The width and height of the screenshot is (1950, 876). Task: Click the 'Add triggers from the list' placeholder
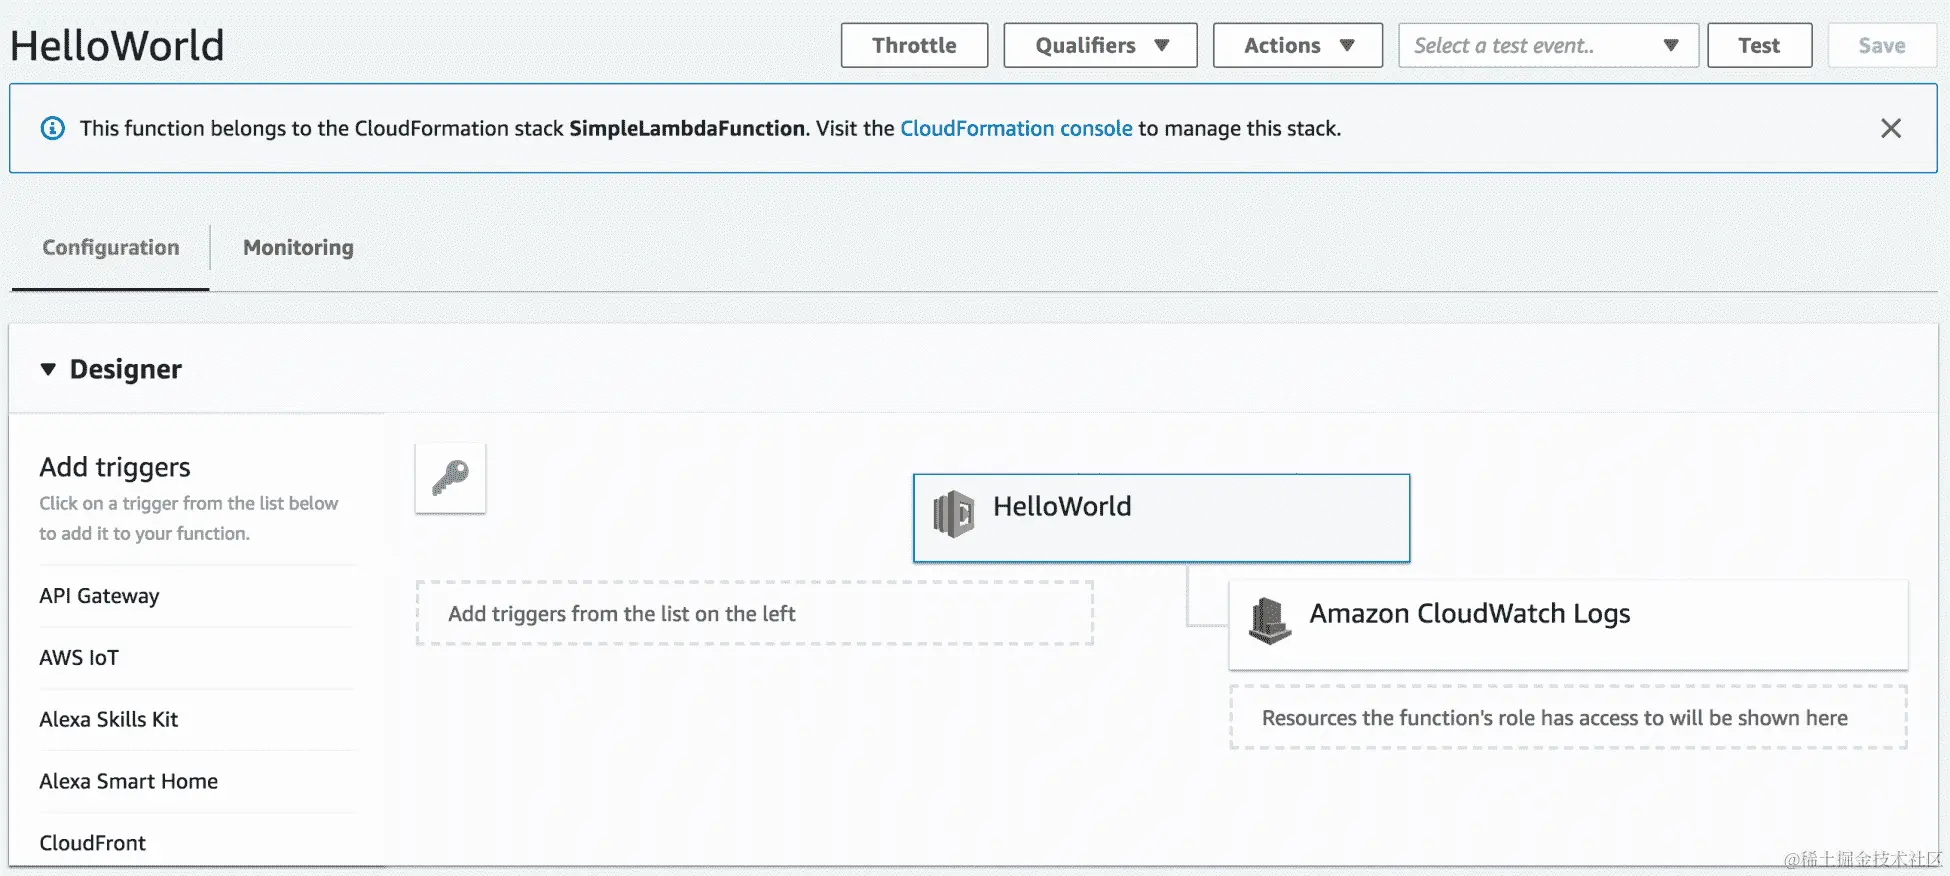click(755, 613)
